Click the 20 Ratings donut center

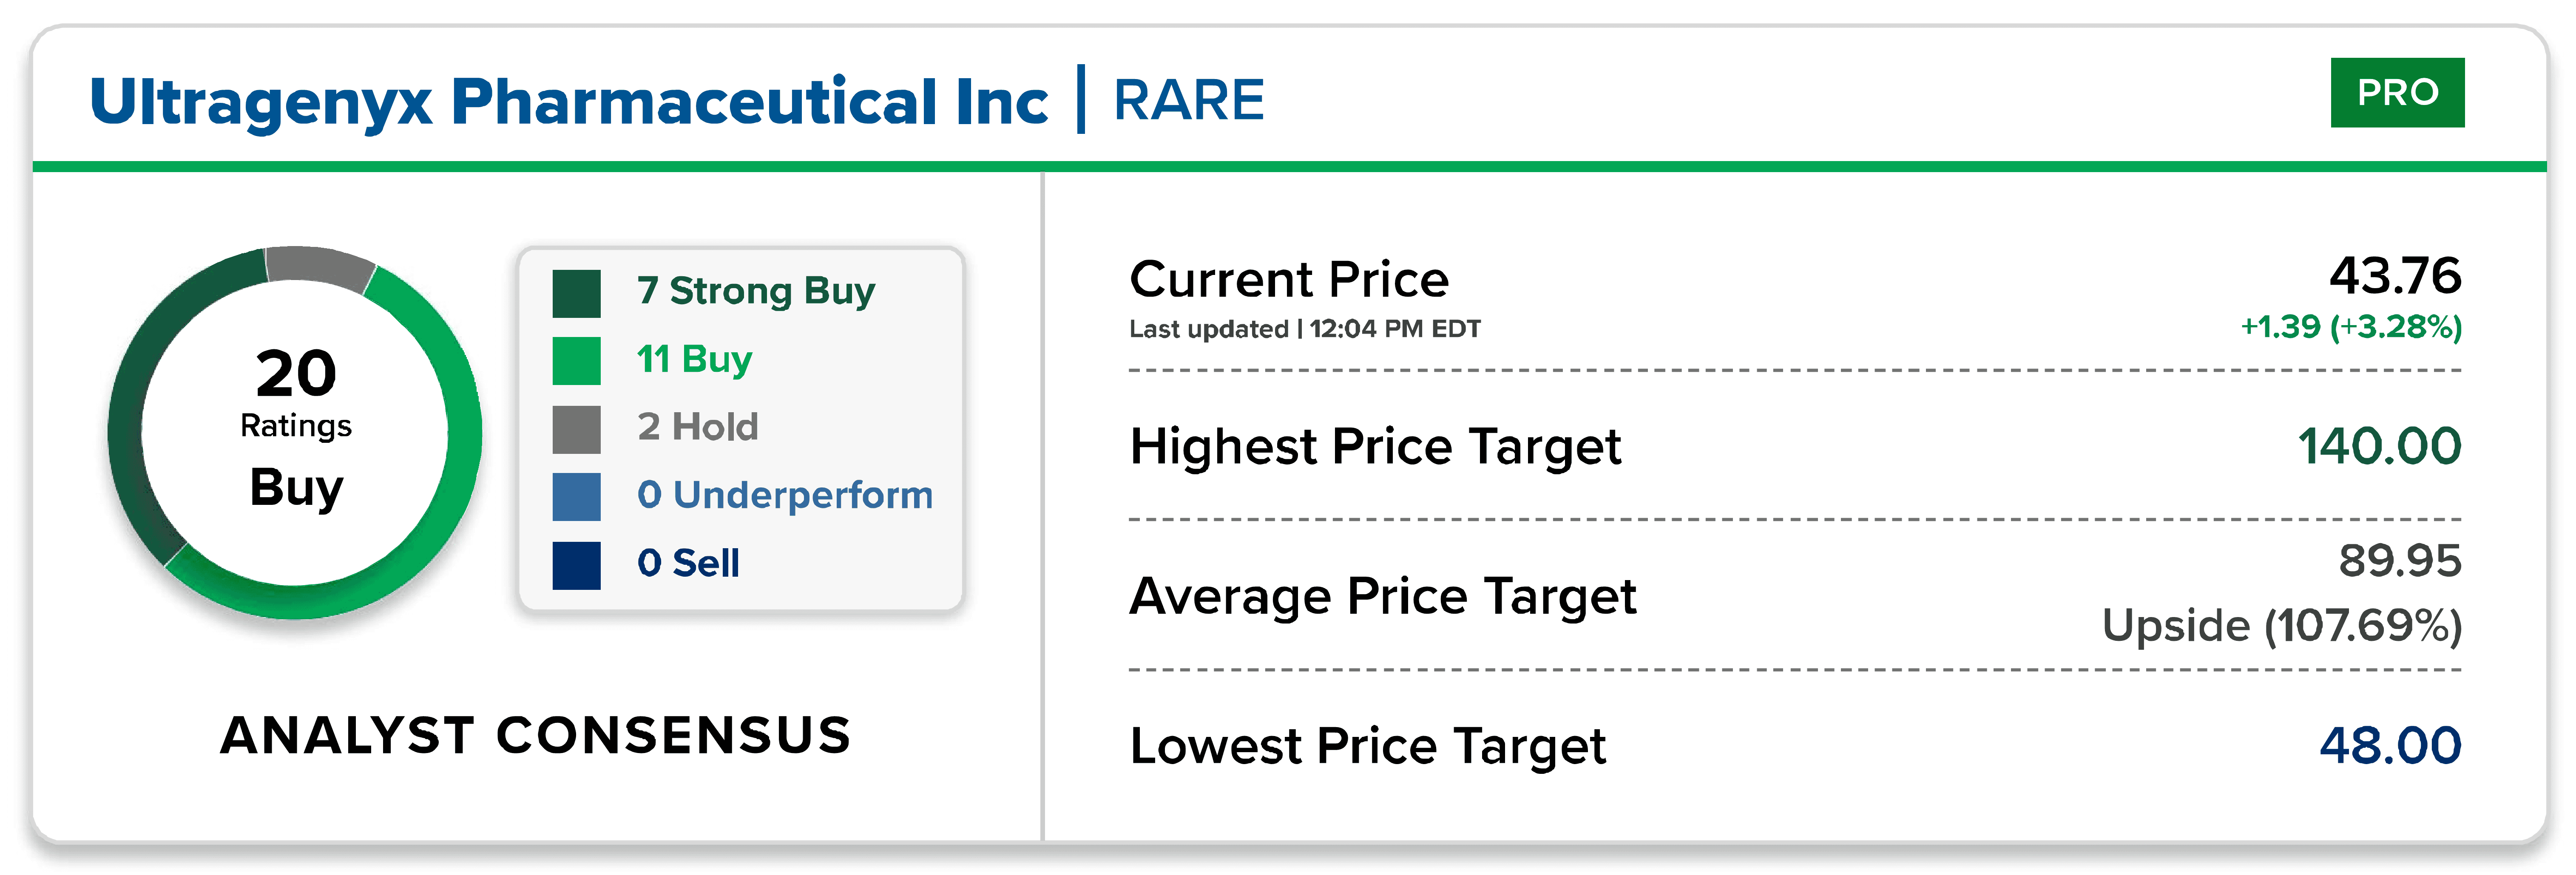pyautogui.click(x=296, y=431)
